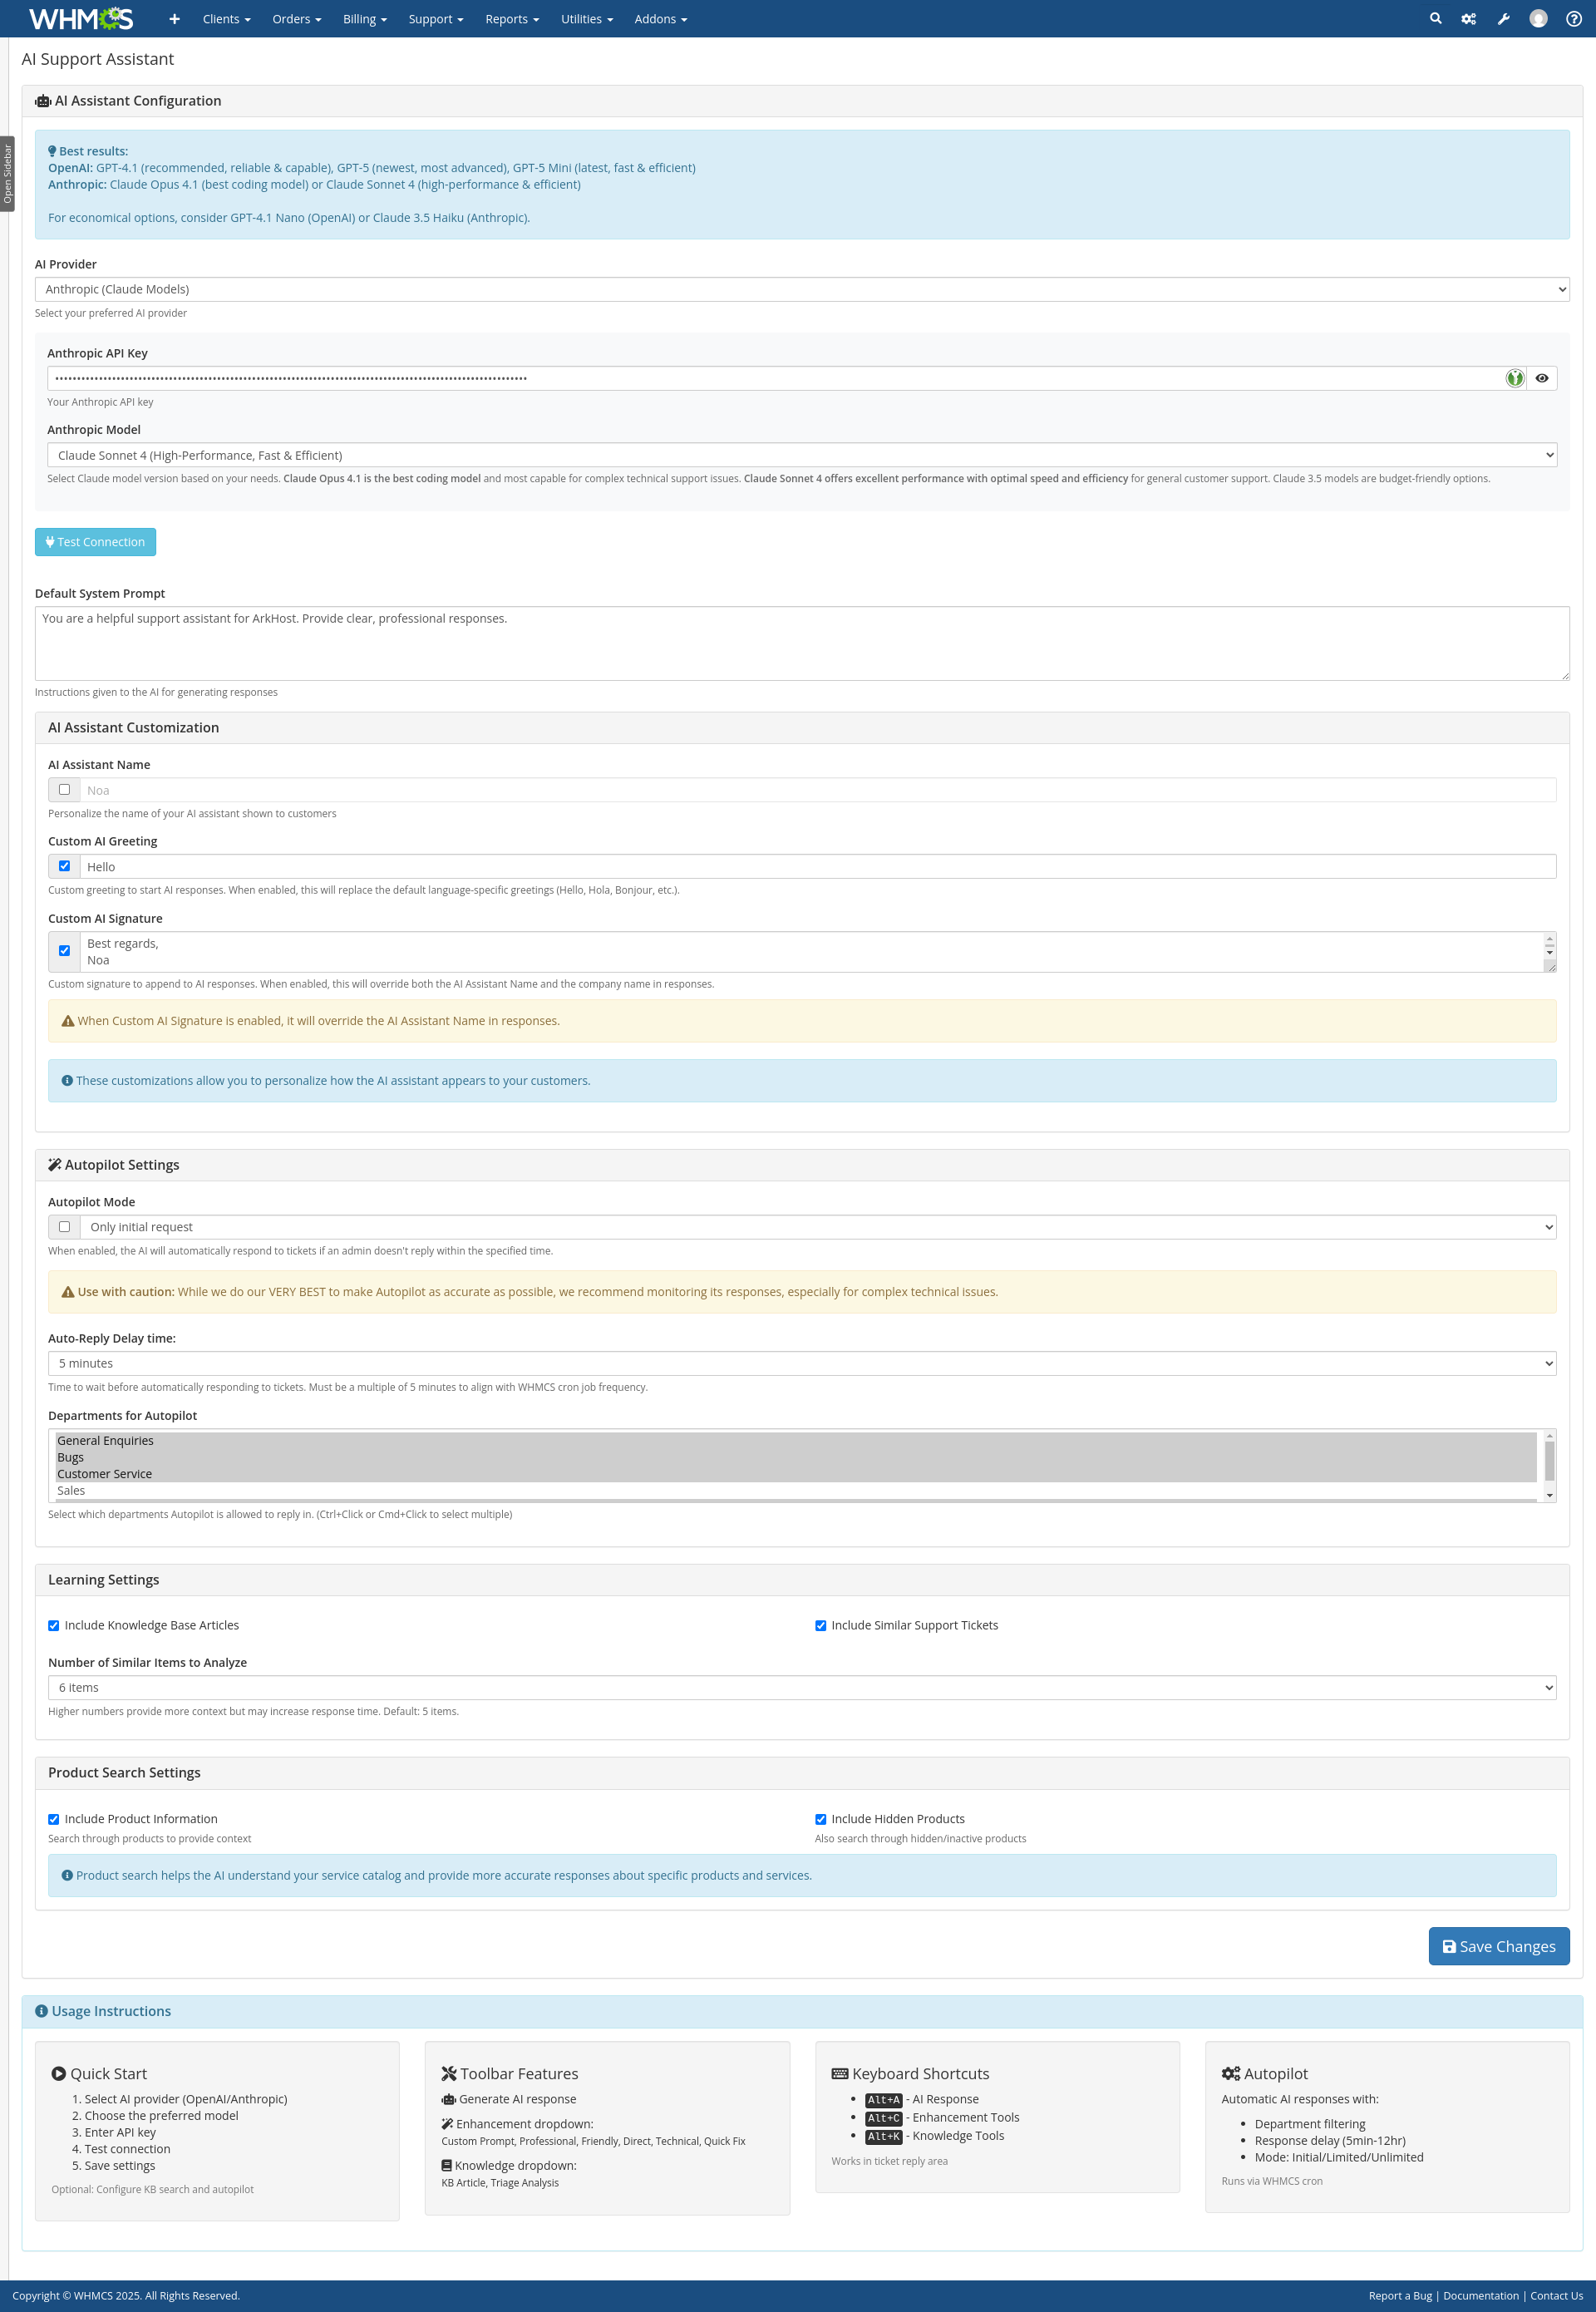This screenshot has width=1596, height=2312.
Task: Open the help question mark icon
Action: 1573,19
